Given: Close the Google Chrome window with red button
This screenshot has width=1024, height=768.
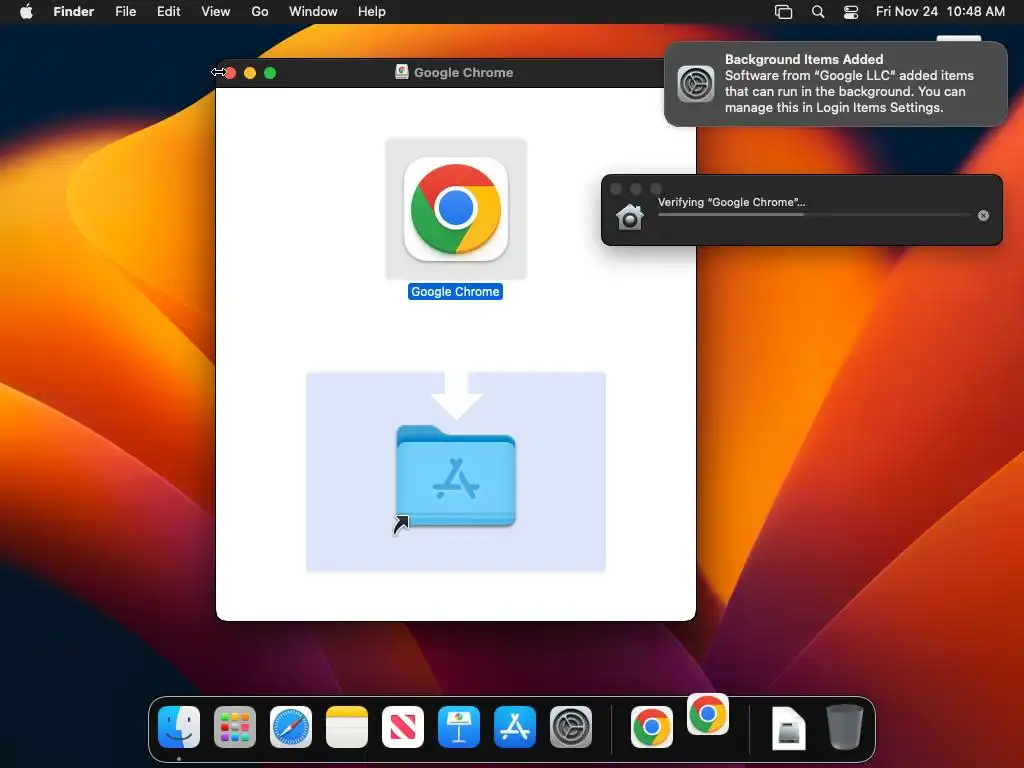Looking at the screenshot, I should (230, 73).
